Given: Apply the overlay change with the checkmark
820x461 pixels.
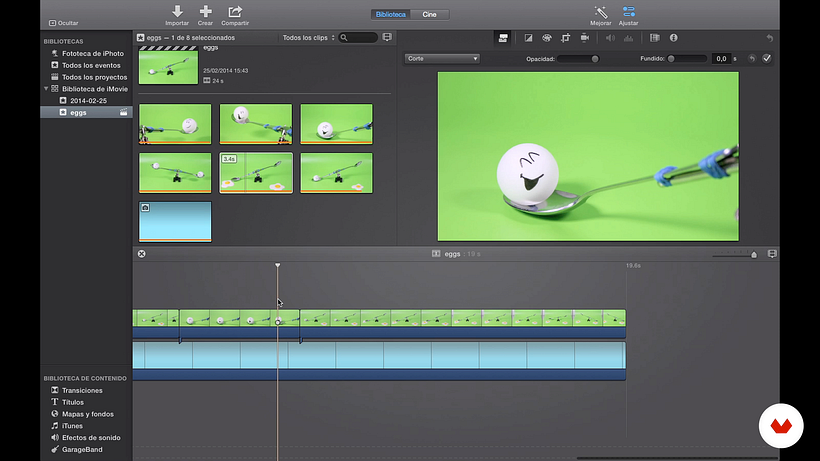Looking at the screenshot, I should point(767,59).
